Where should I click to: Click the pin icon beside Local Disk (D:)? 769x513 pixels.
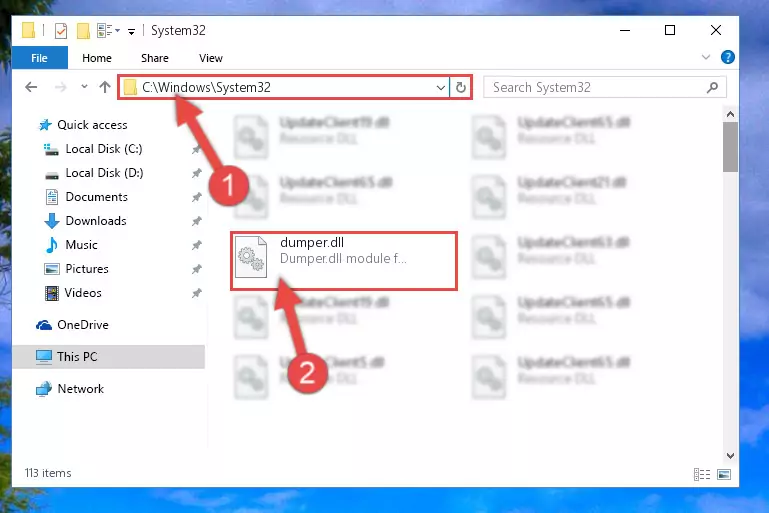point(196,173)
